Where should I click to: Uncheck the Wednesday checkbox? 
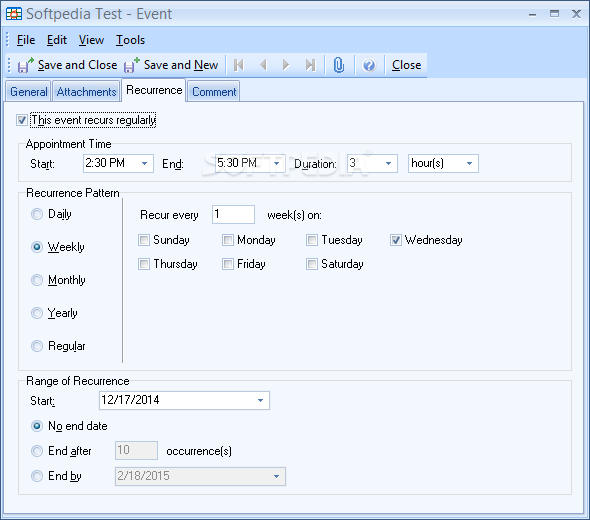(395, 240)
